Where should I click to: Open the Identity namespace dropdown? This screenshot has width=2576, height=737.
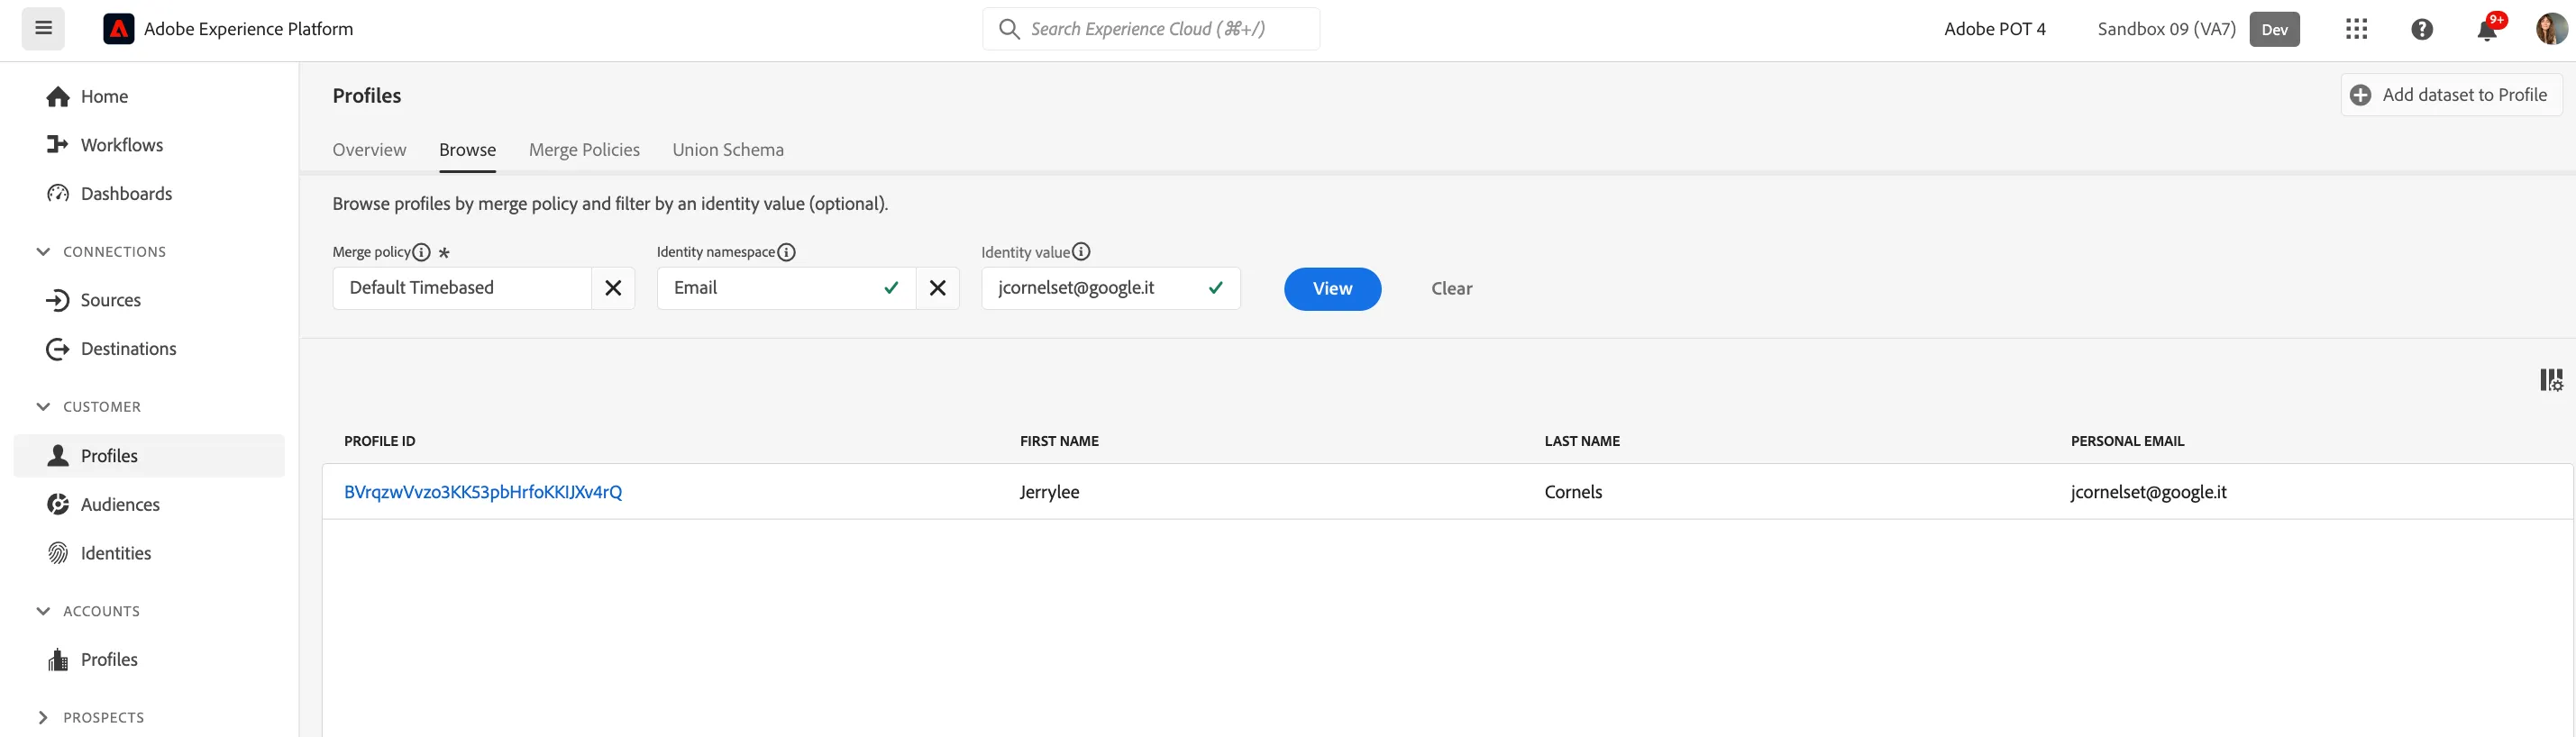point(786,288)
